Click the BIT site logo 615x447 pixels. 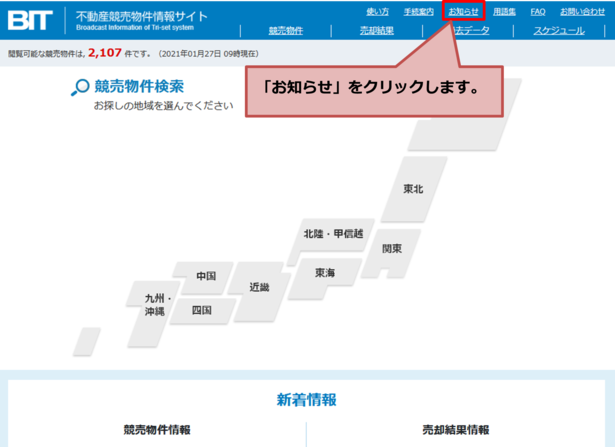coord(32,18)
